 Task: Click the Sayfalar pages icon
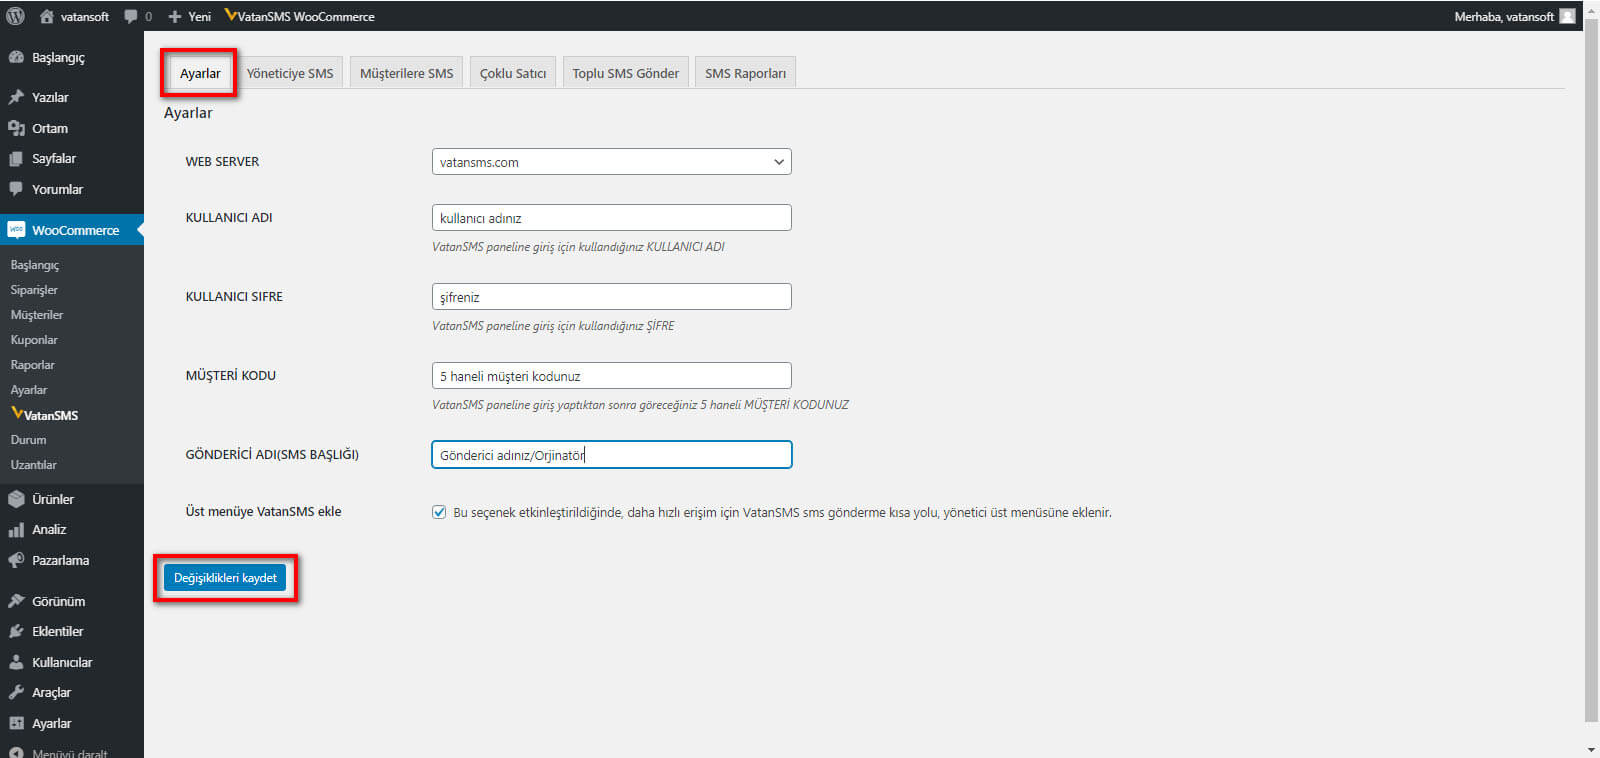click(16, 158)
